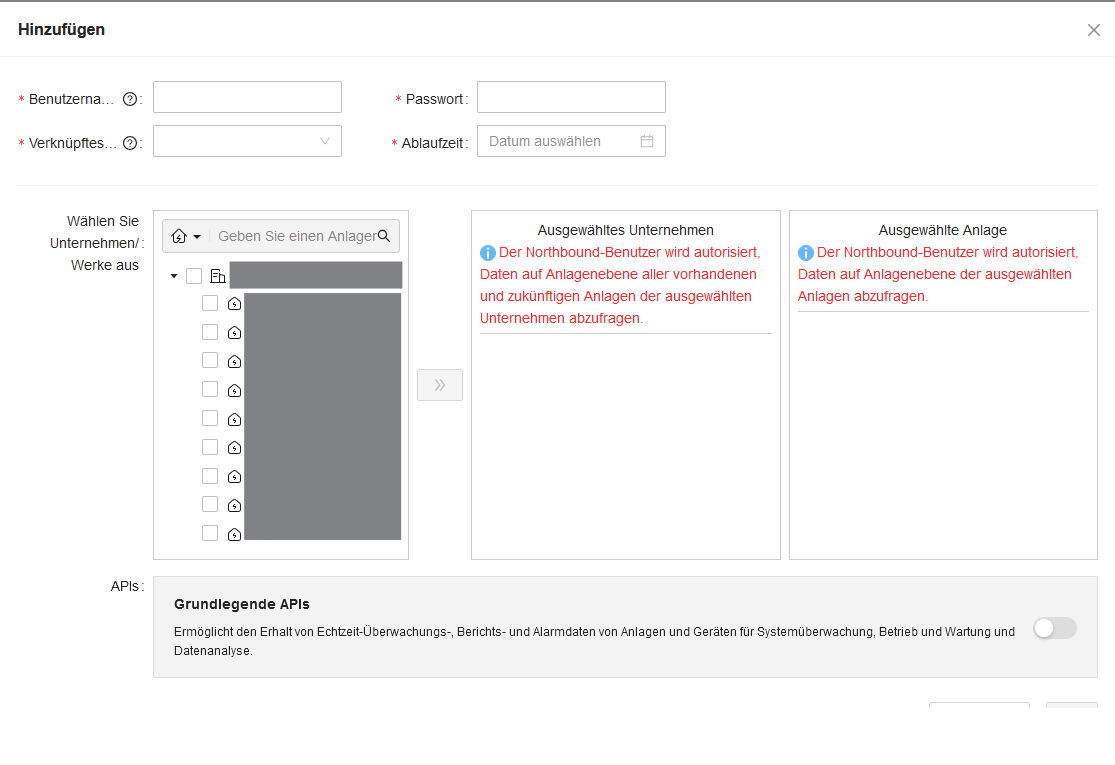
Task: Collapse the company tree node arrow
Action: pyautogui.click(x=174, y=276)
